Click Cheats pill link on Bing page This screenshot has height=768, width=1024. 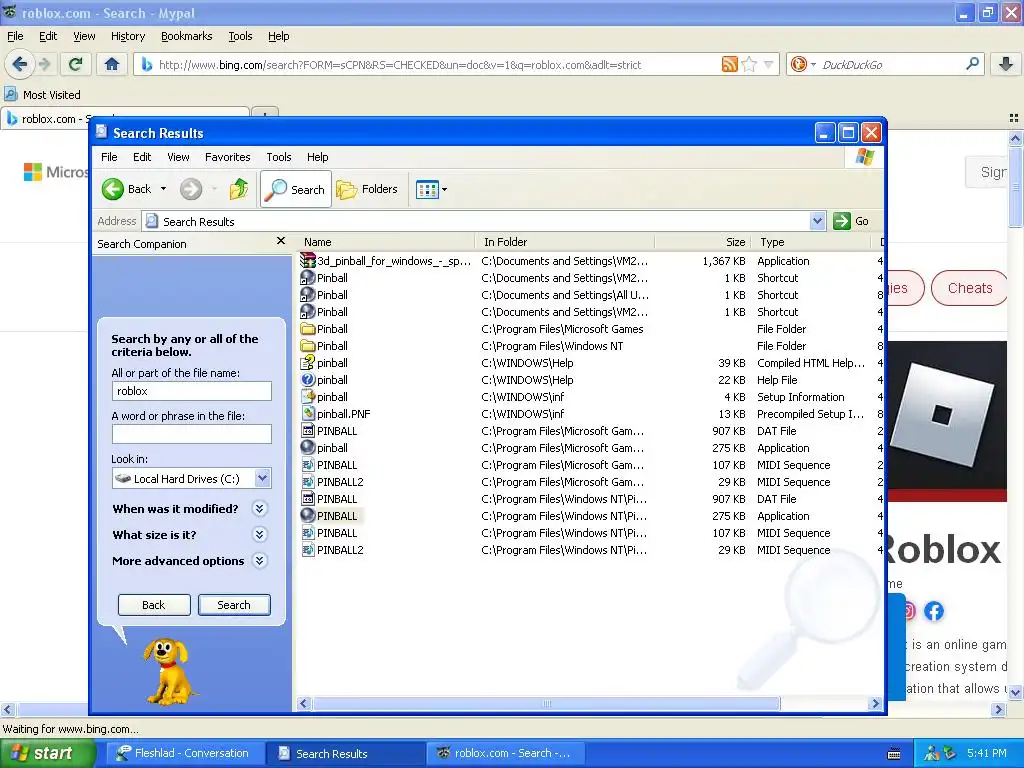pos(969,288)
